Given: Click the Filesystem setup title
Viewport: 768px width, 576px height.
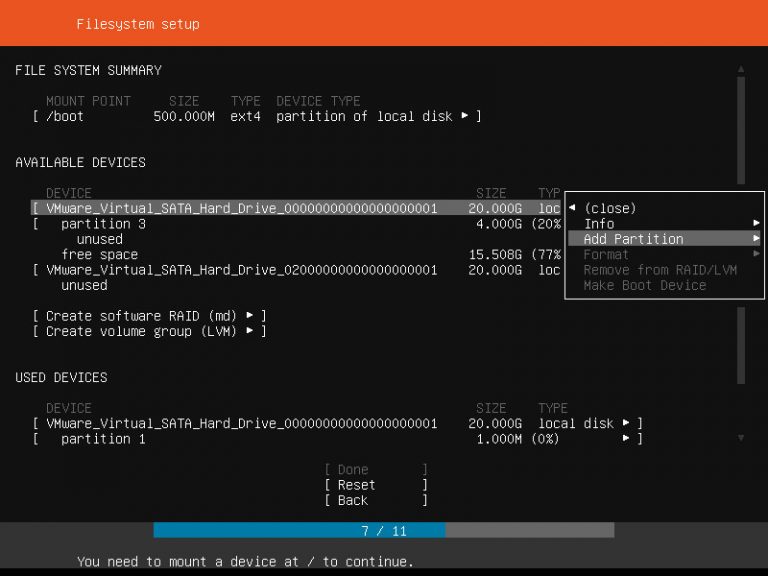Looking at the screenshot, I should [138, 24].
